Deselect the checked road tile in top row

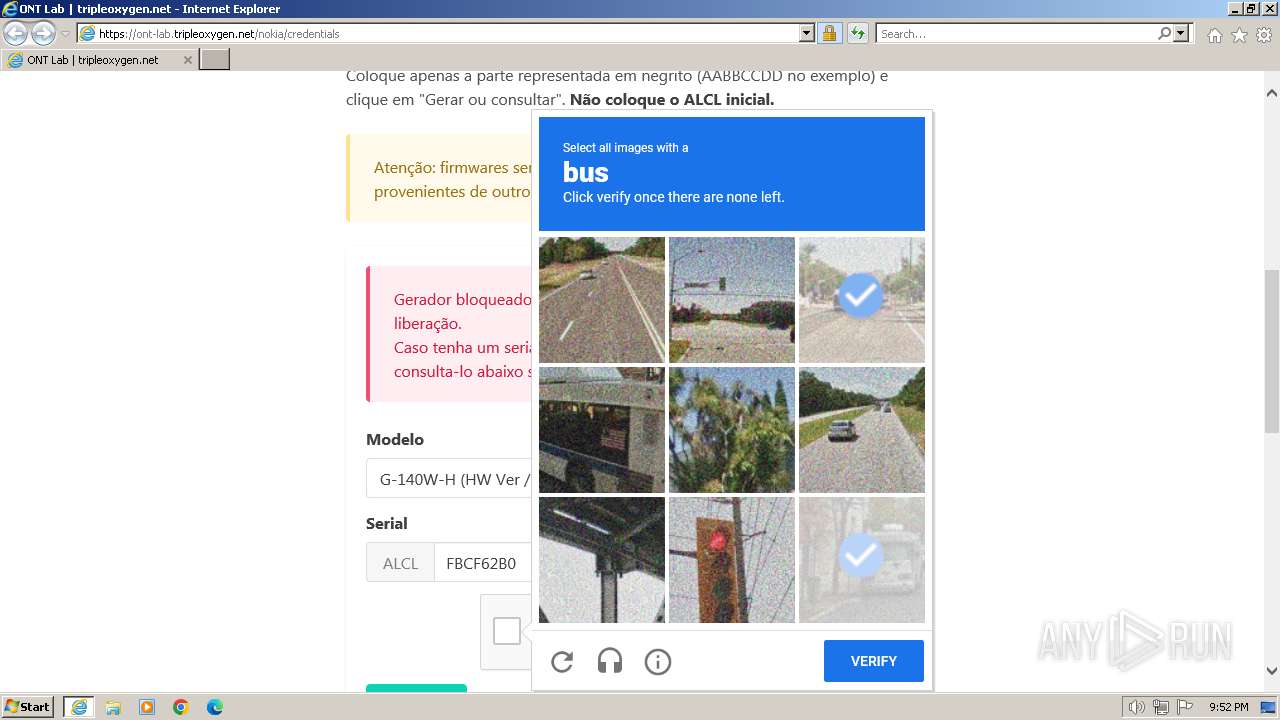point(862,300)
